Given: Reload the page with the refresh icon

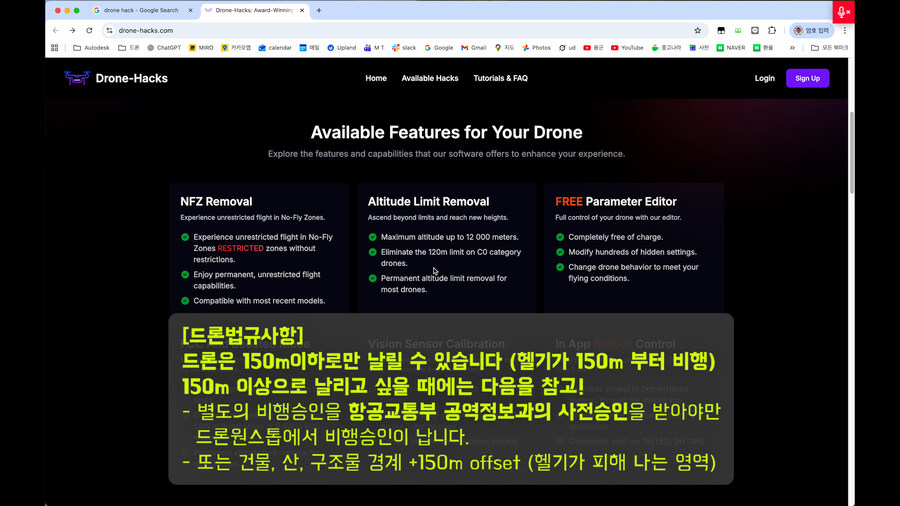Looking at the screenshot, I should [89, 30].
